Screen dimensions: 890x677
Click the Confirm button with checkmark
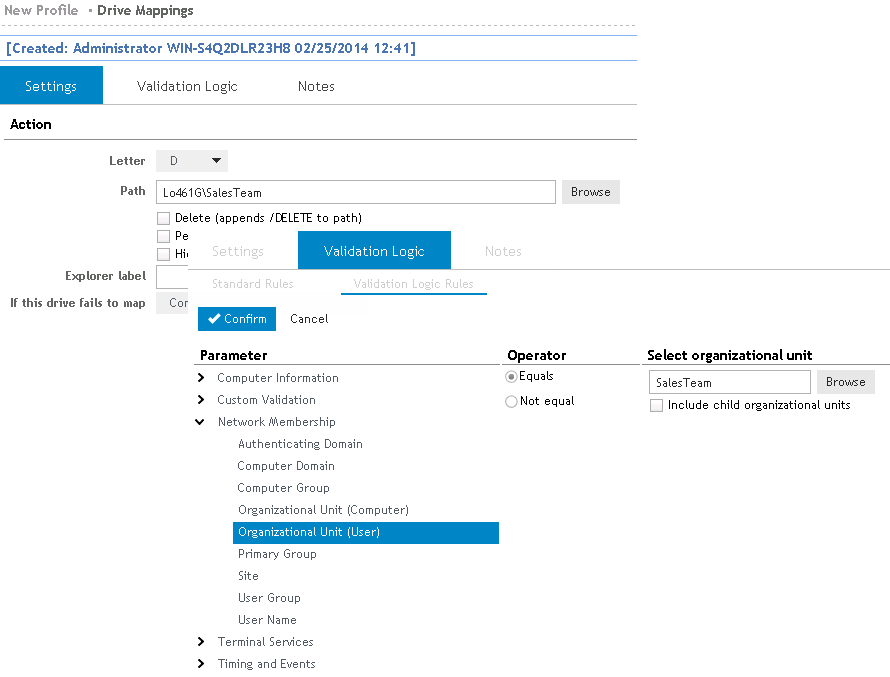(x=237, y=319)
